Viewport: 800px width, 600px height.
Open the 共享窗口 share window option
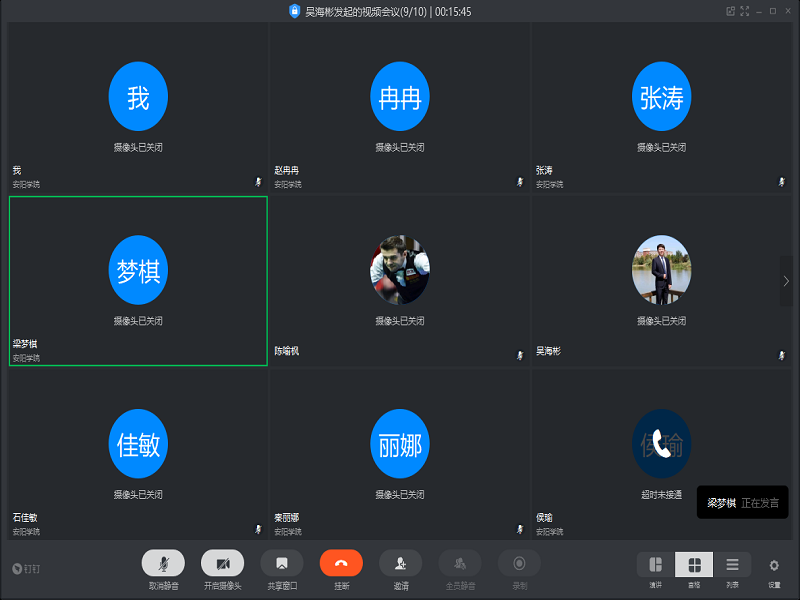pyautogui.click(x=282, y=563)
